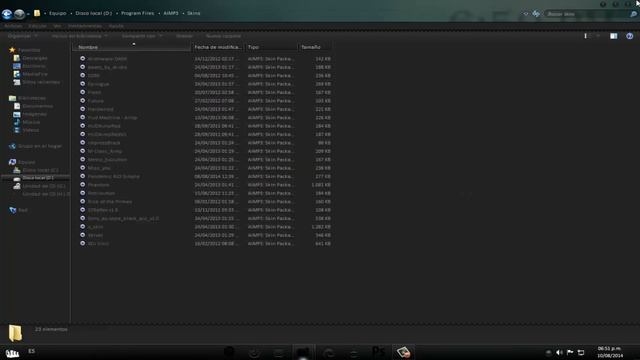640x360 pixels.
Task: Select the skin file sized 1.282 KB
Action: (x=205, y=227)
